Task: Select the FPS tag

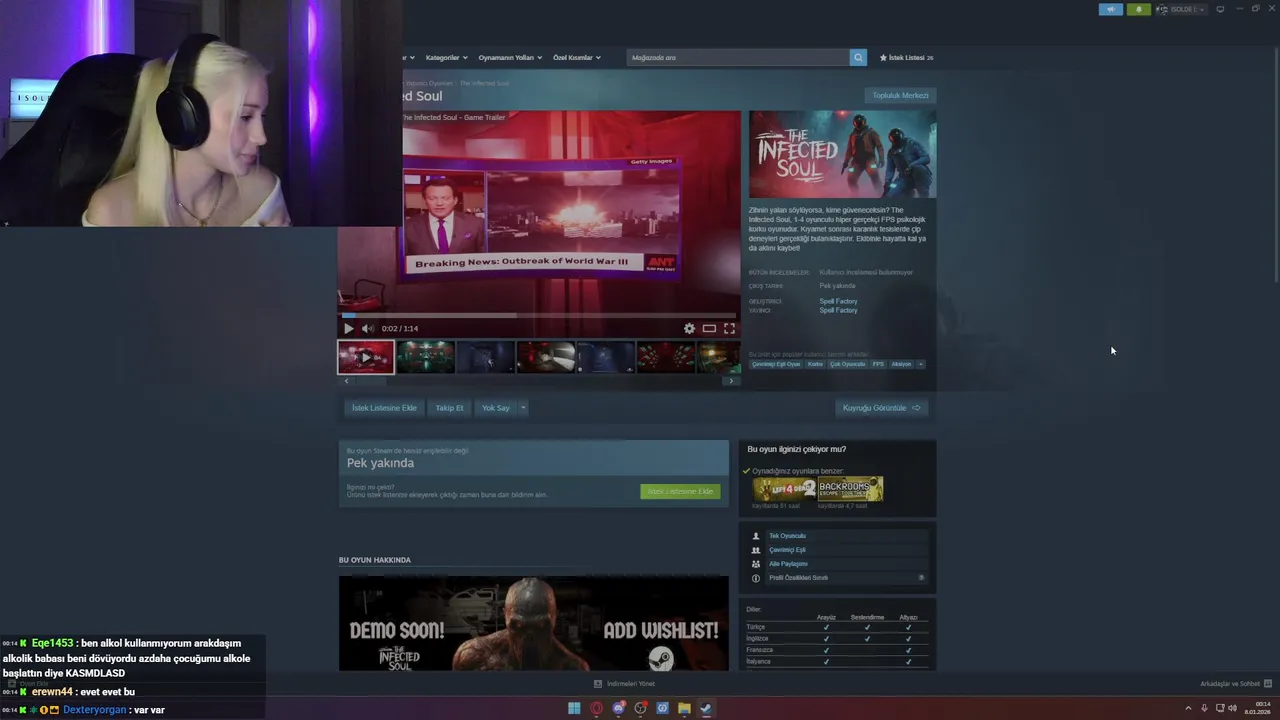Action: [x=878, y=364]
